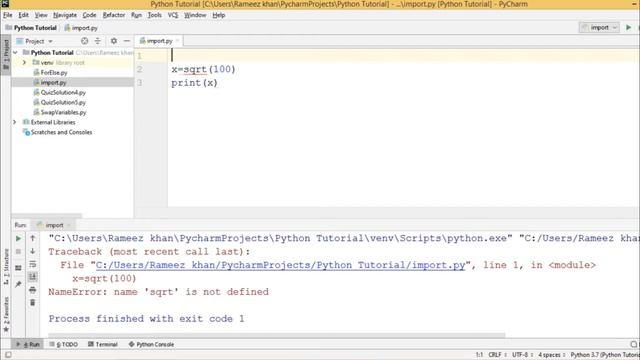Viewport: 640px width, 360px height.
Task: Click Python 3.7 interpreter in status bar
Action: pos(605,355)
